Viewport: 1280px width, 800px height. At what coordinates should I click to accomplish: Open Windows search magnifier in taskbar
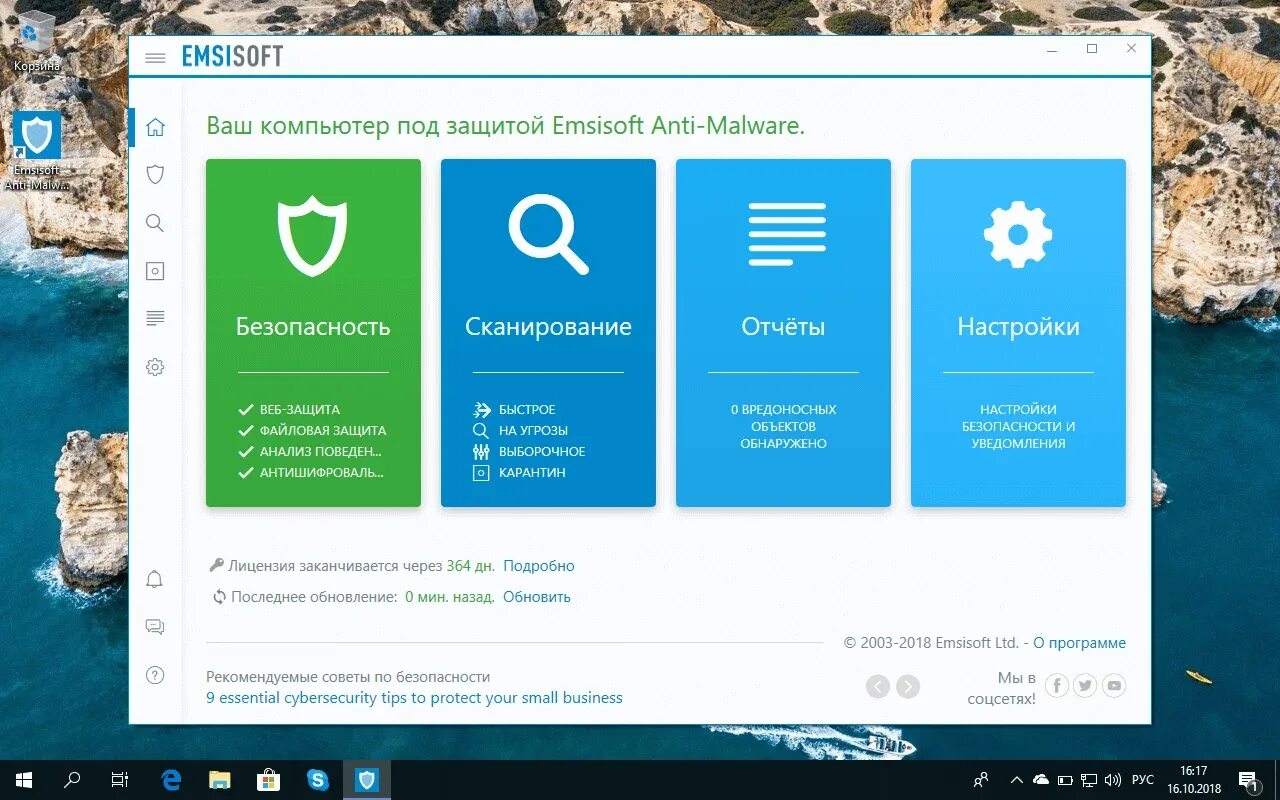(x=72, y=780)
